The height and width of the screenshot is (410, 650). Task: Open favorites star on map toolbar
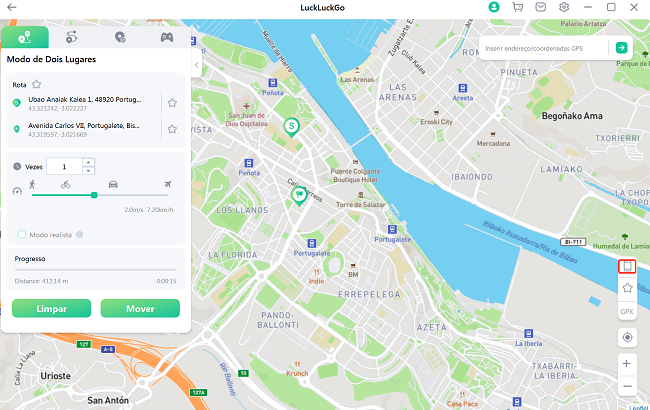point(627,288)
